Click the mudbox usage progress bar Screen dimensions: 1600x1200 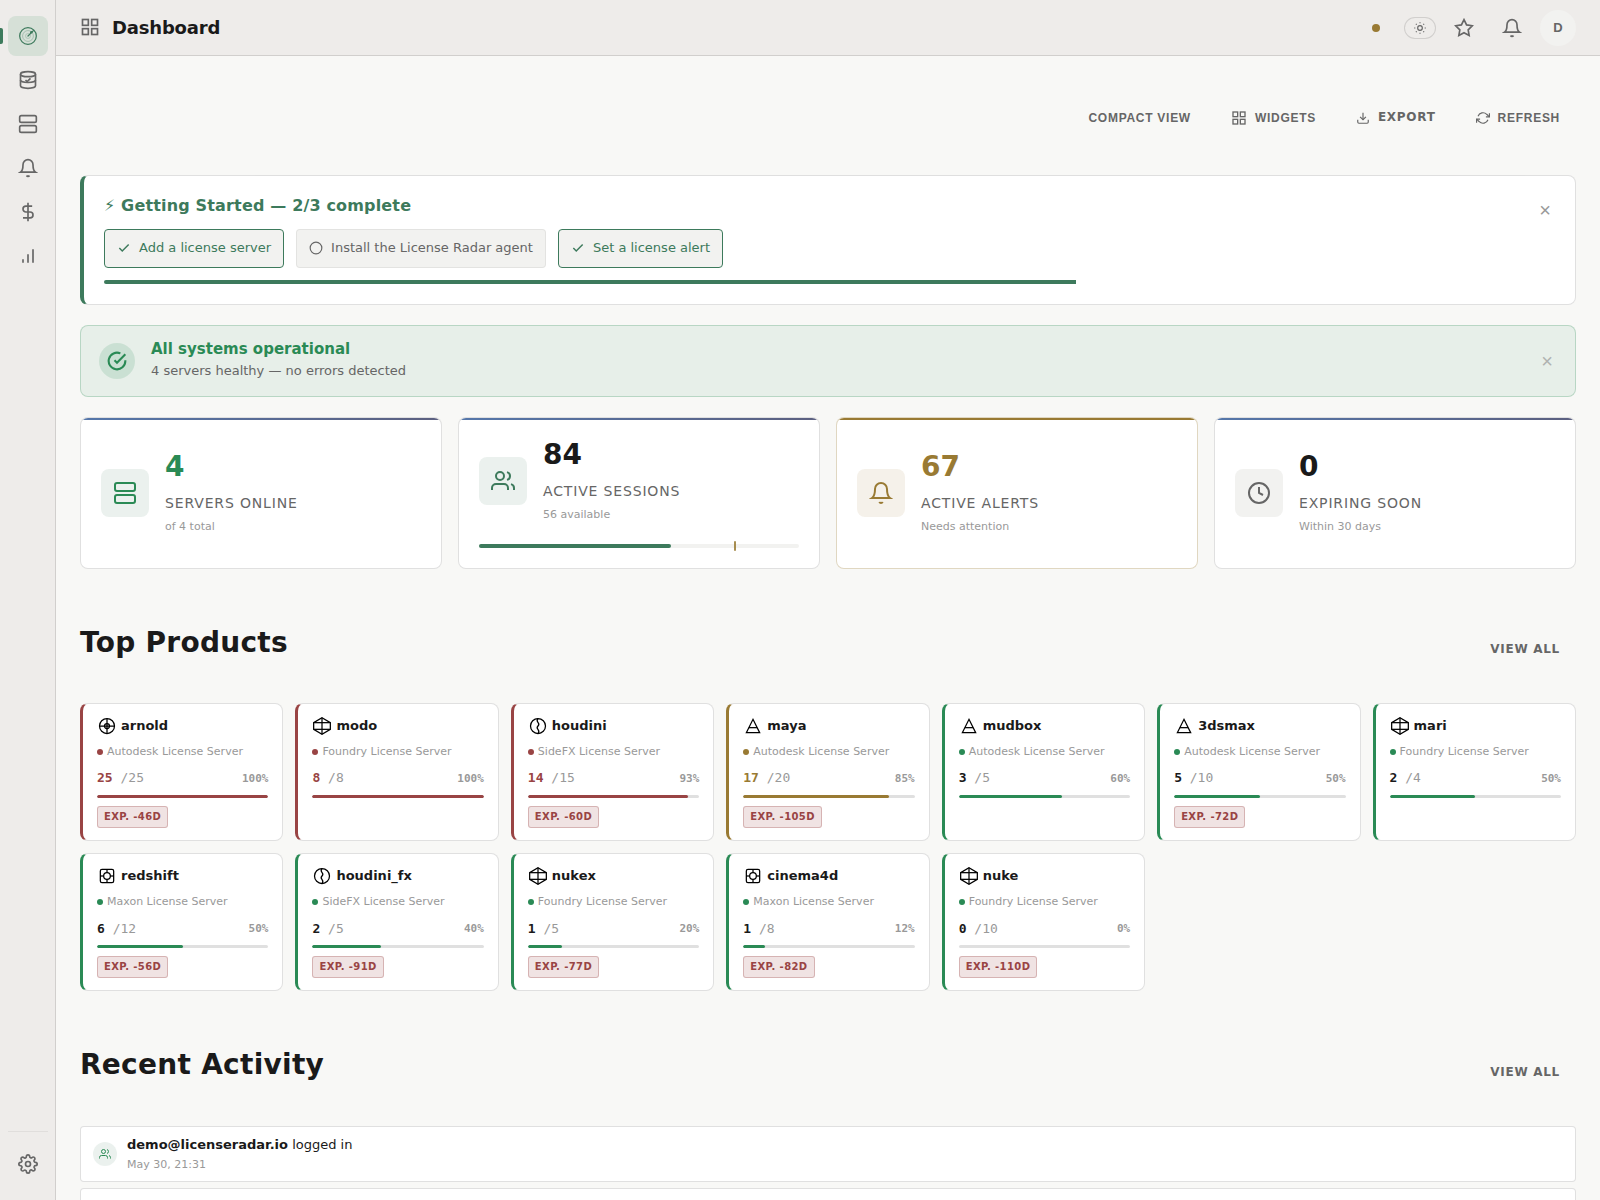click(x=1044, y=796)
